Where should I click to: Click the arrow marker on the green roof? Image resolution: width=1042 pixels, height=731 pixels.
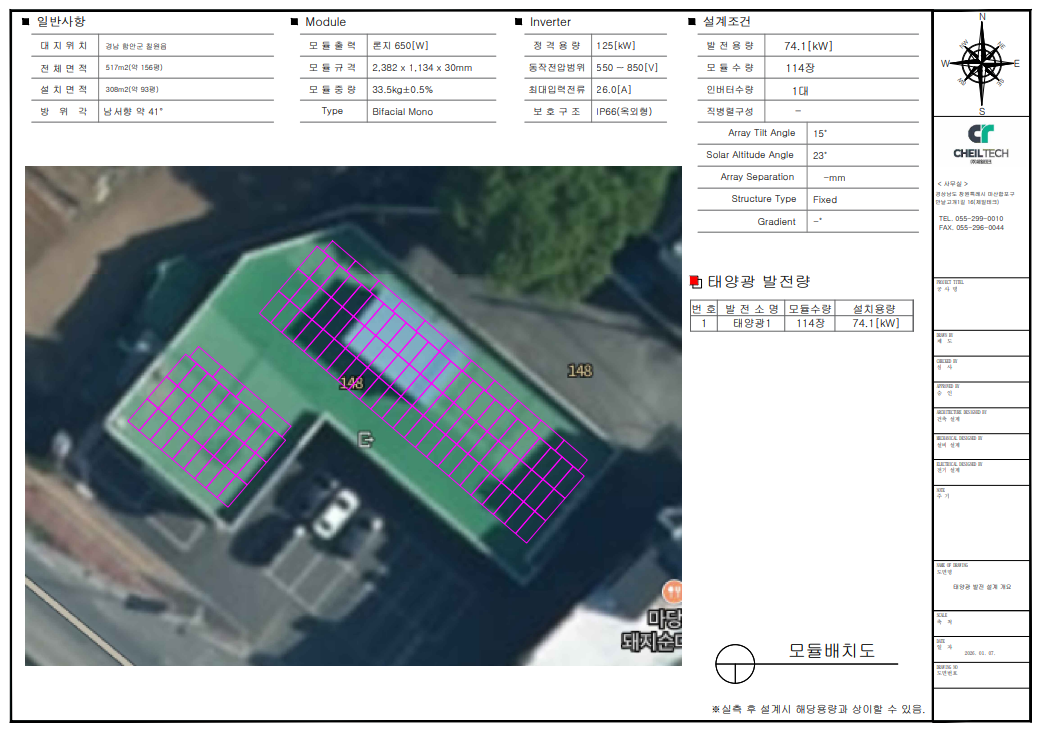365,438
